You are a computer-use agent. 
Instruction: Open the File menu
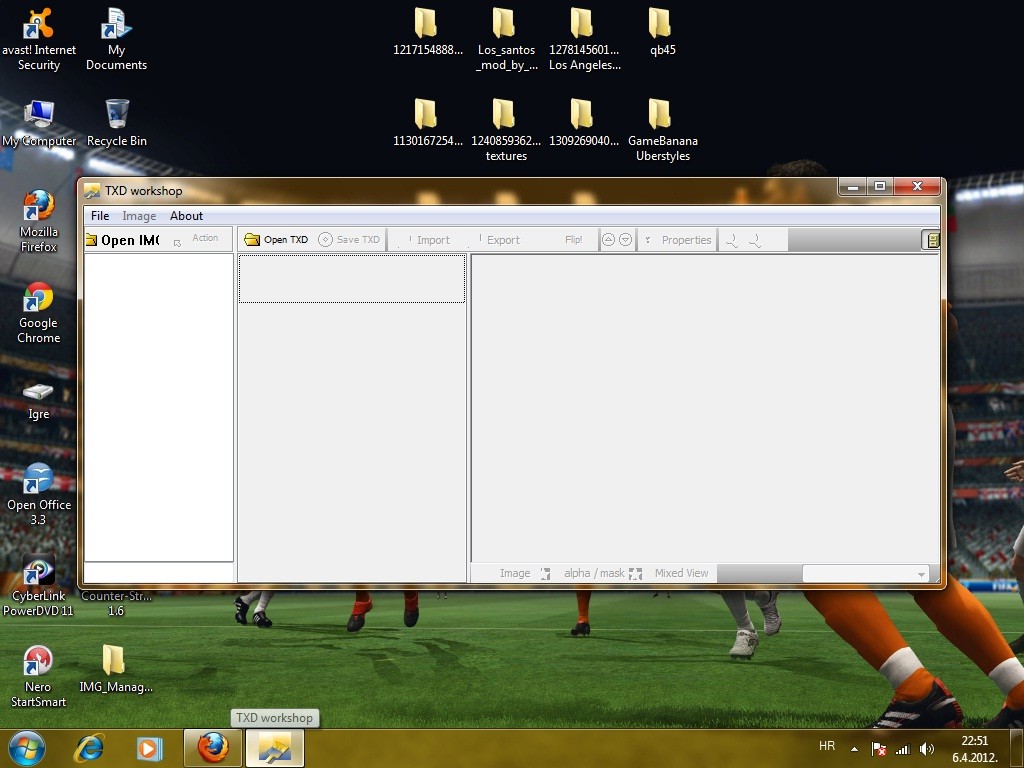(x=100, y=216)
